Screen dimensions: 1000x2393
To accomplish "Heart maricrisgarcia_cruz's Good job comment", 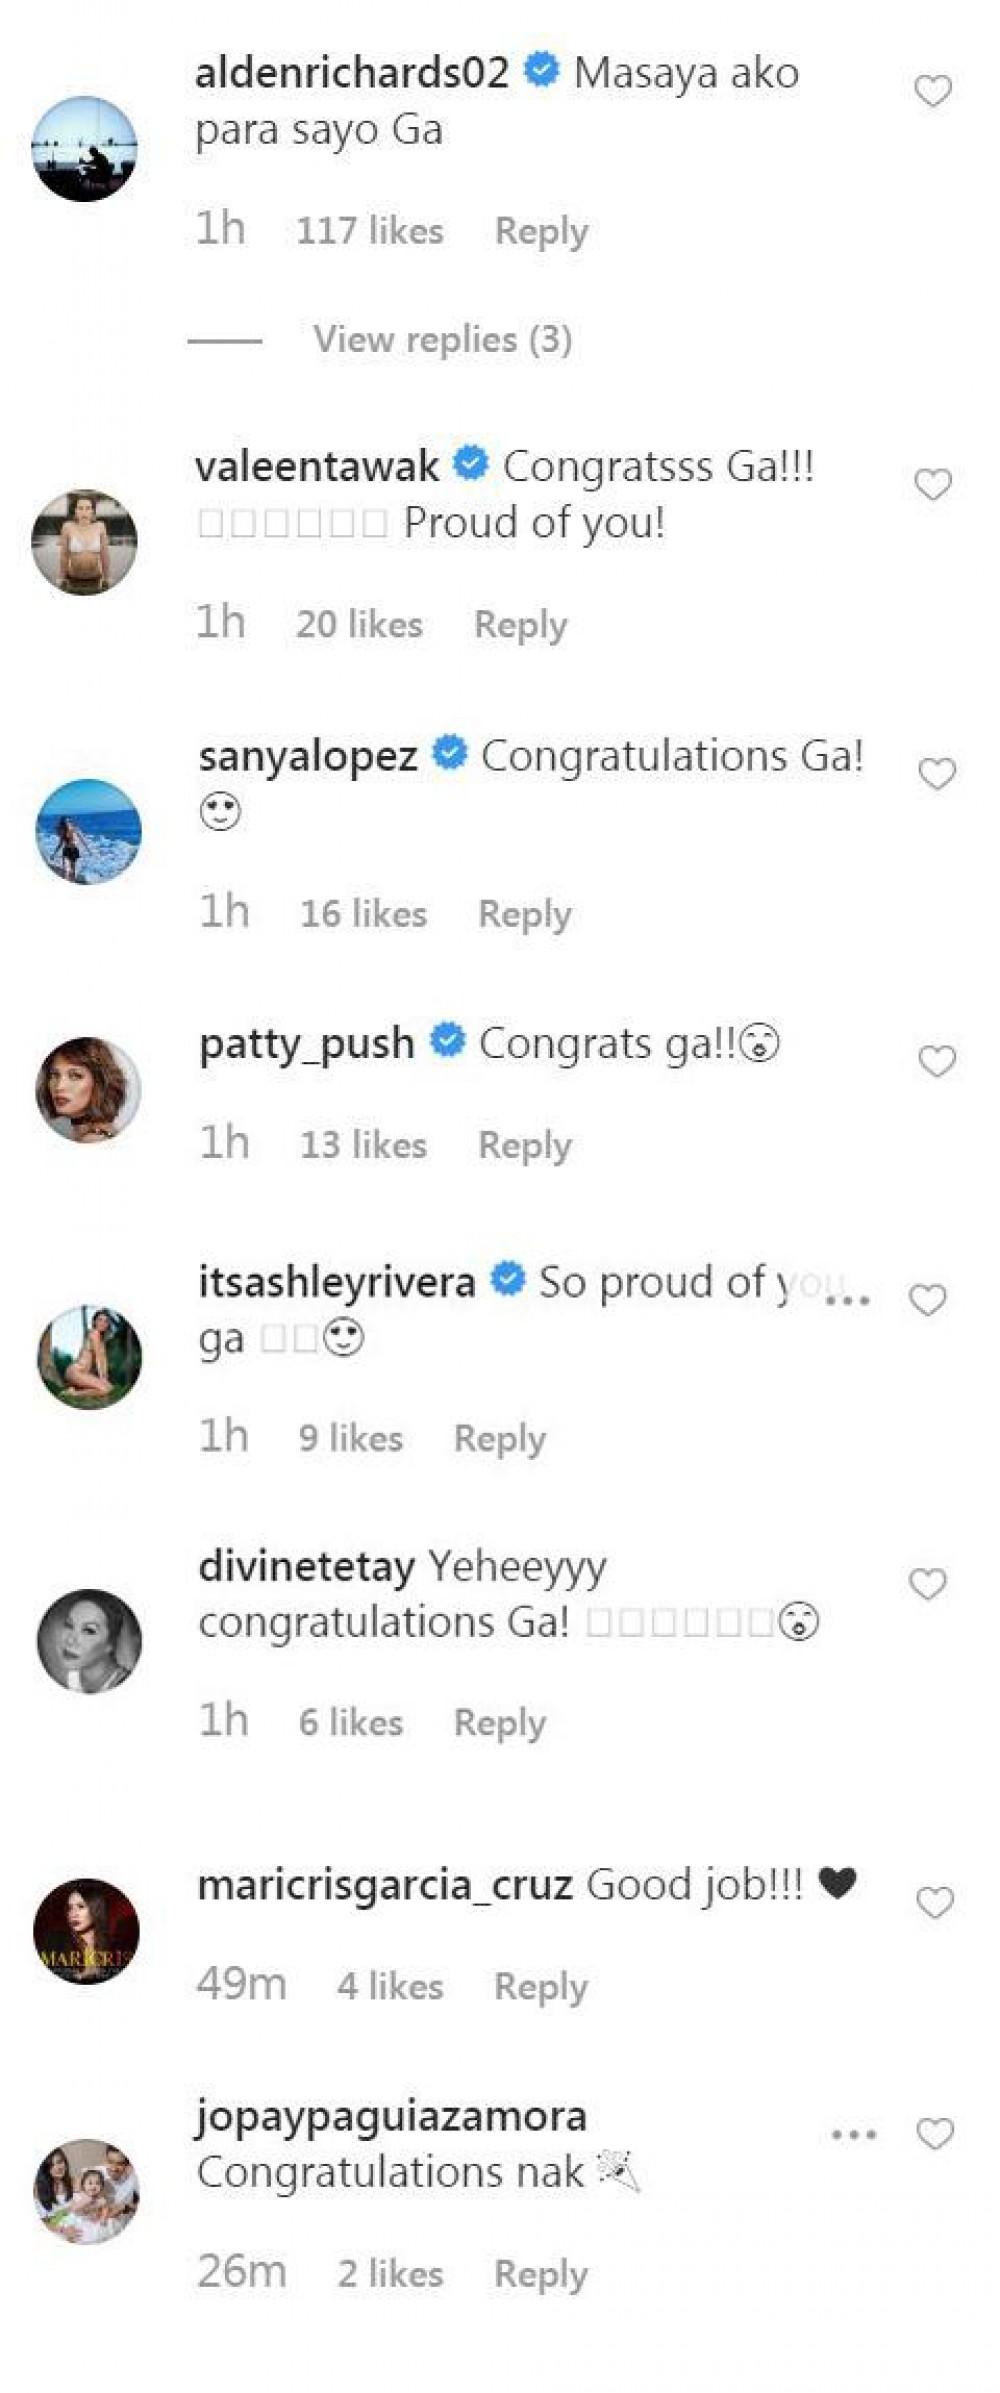I will [x=934, y=1903].
